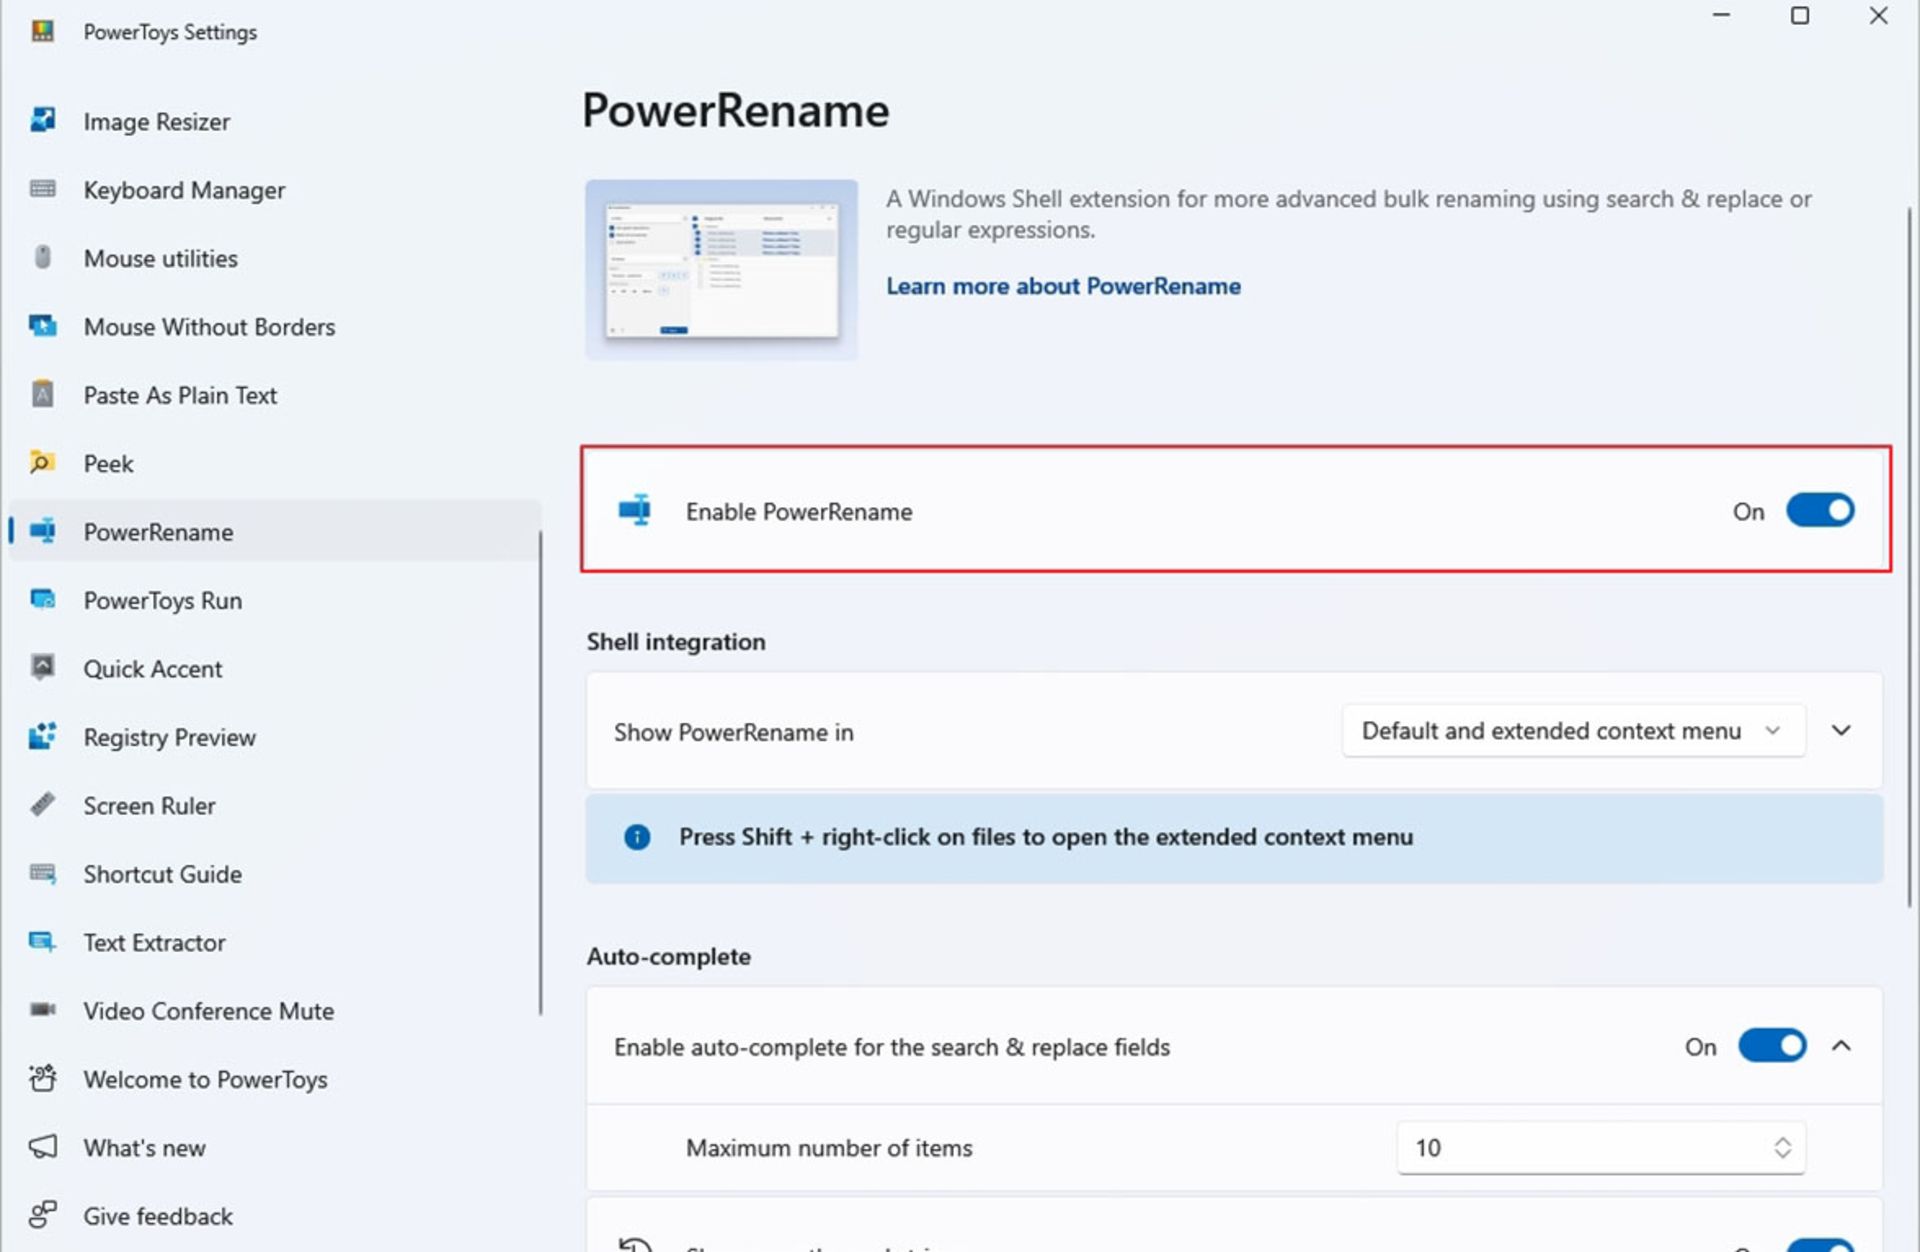This screenshot has width=1920, height=1252.
Task: Open Learn more about PowerRename link
Action: click(1063, 286)
